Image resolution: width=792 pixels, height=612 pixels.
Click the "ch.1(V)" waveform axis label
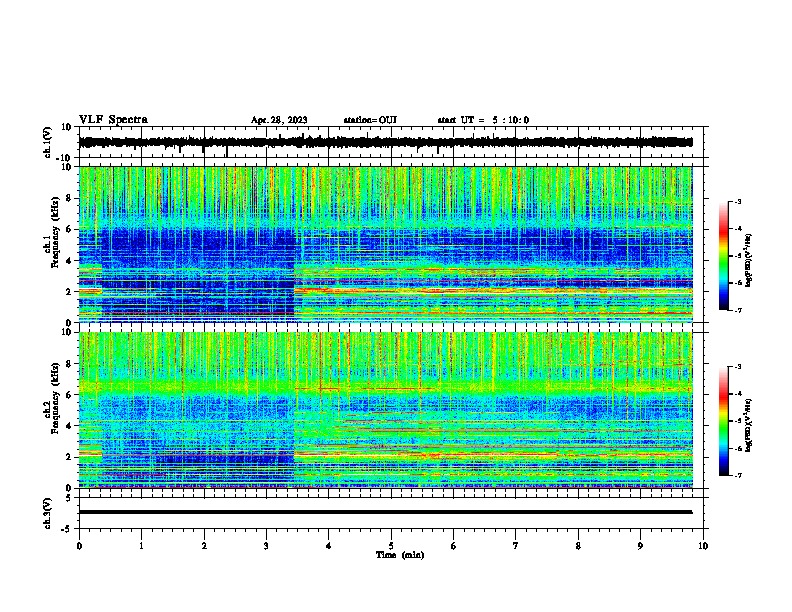pos(48,142)
